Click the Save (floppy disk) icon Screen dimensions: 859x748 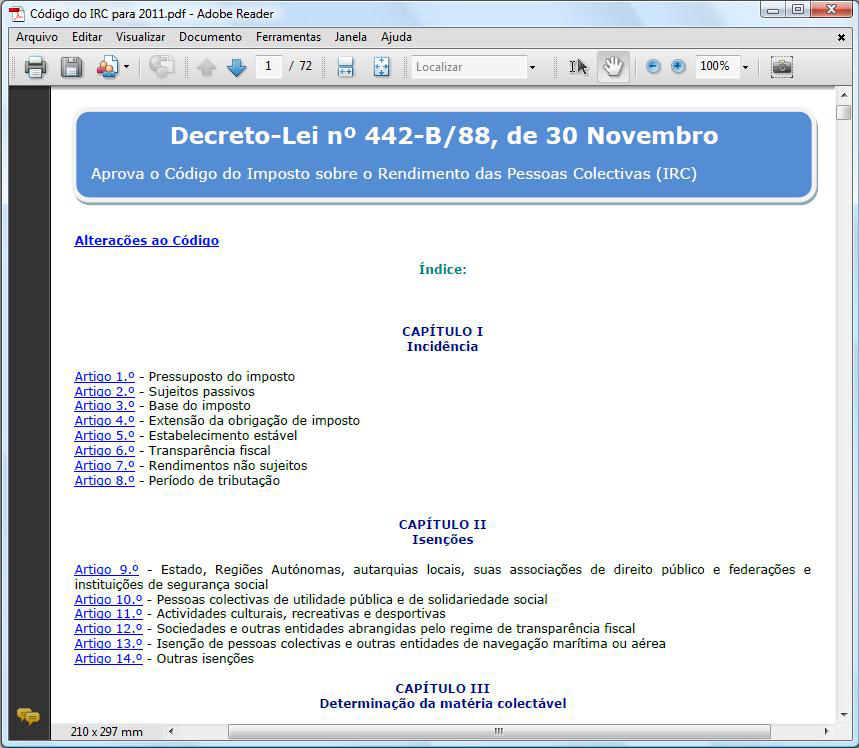(71, 67)
